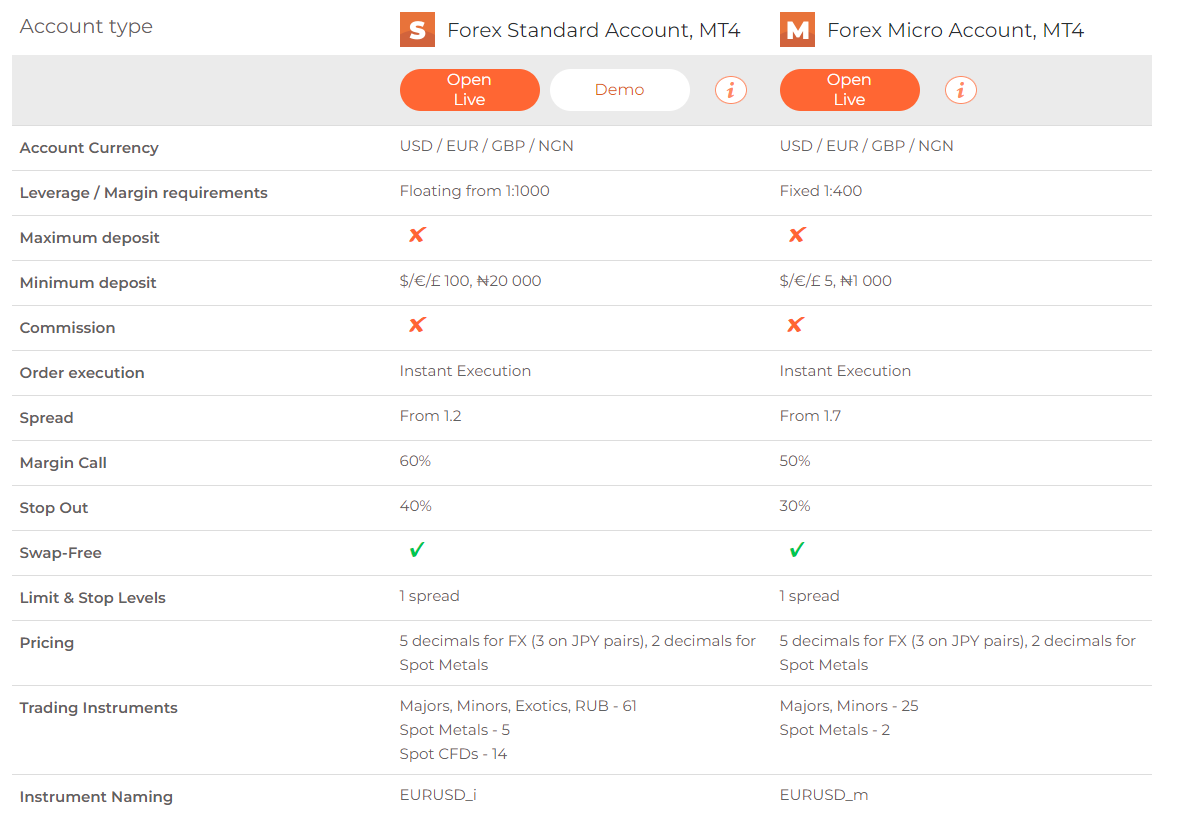Image resolution: width=1193 pixels, height=818 pixels.
Task: Click the Spread row label
Action: 46,418
